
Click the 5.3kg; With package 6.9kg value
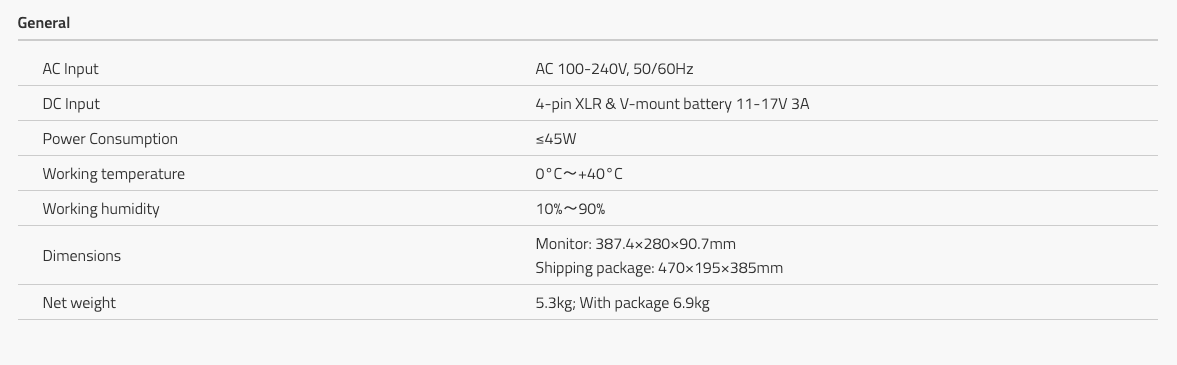click(622, 303)
